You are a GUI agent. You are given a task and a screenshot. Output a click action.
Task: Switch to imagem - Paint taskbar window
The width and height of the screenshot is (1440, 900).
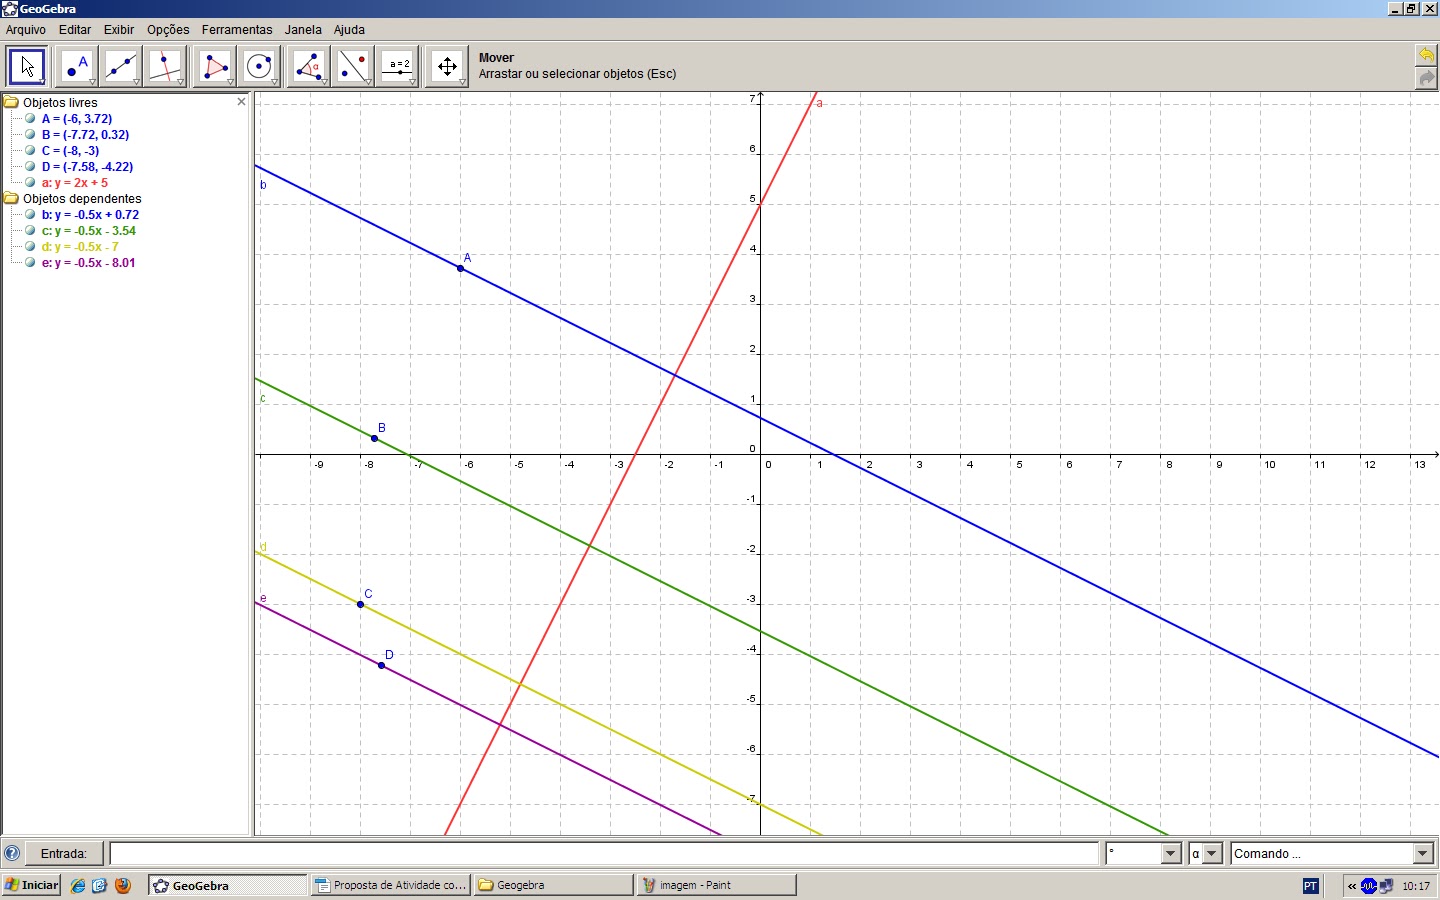click(717, 886)
